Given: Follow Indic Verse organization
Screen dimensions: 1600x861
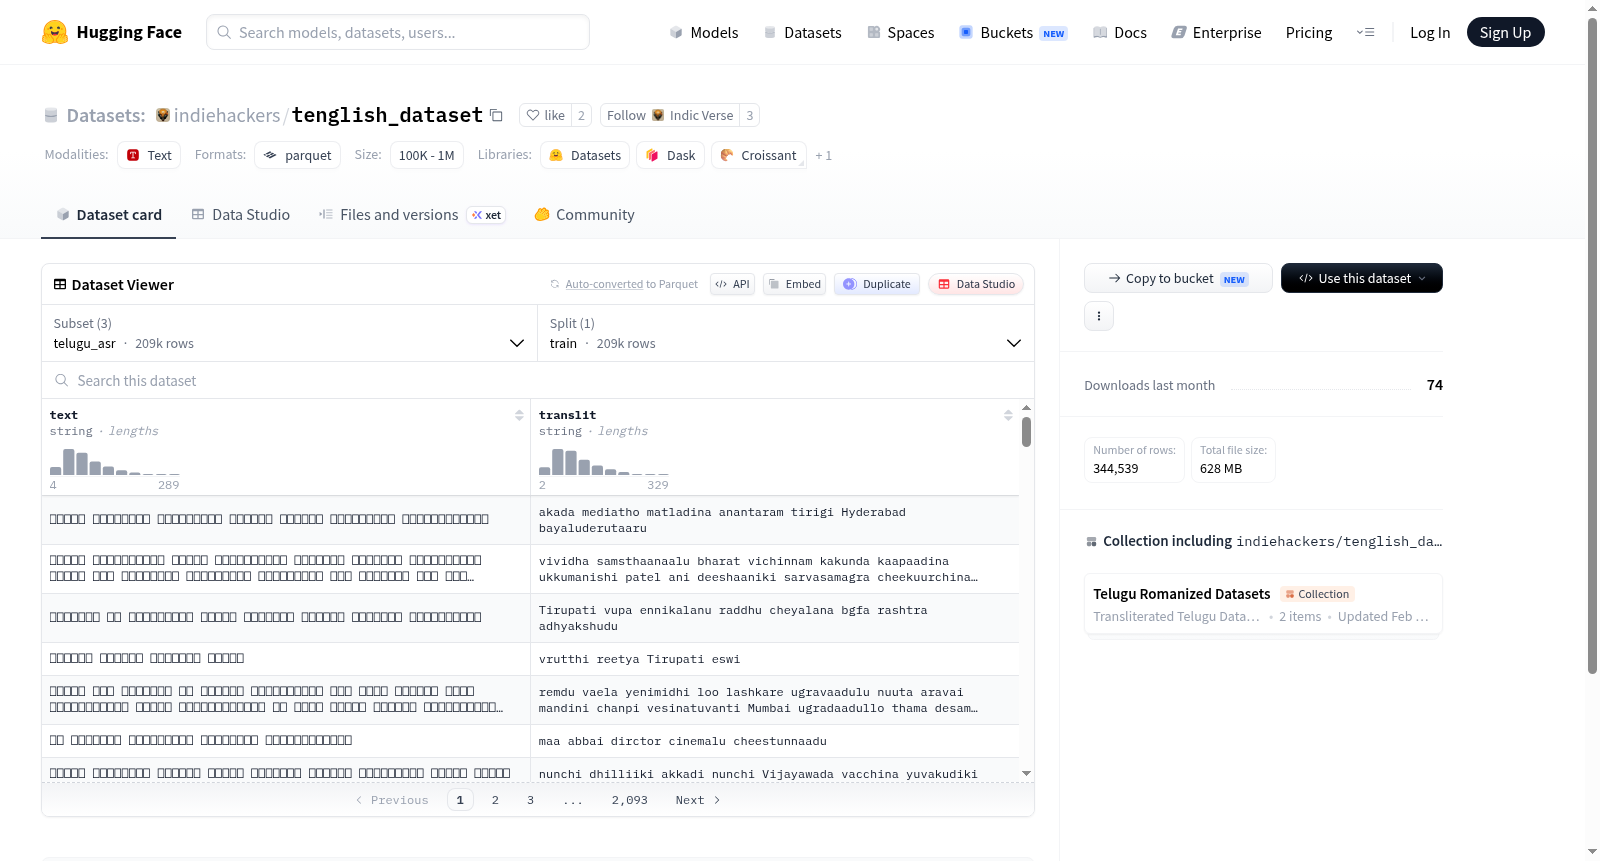Looking at the screenshot, I should pyautogui.click(x=670, y=115).
